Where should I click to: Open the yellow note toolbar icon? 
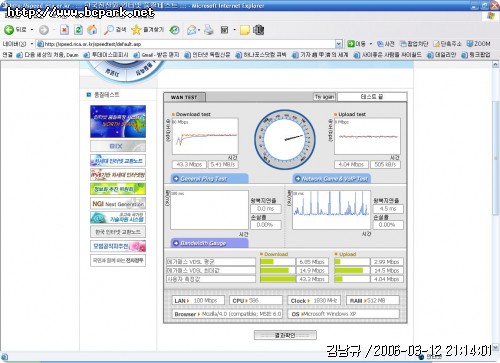point(245,30)
